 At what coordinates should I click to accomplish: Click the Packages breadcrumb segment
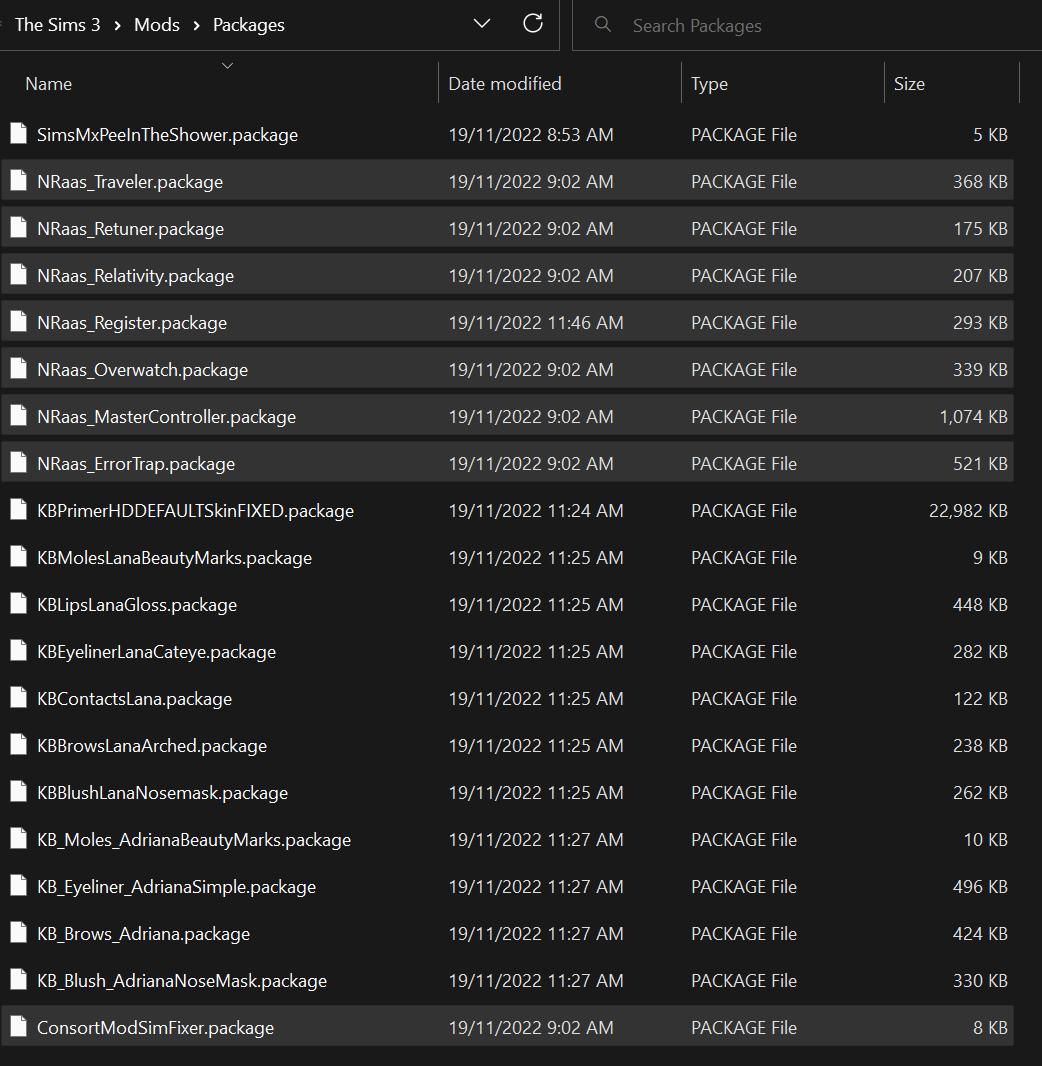(249, 25)
